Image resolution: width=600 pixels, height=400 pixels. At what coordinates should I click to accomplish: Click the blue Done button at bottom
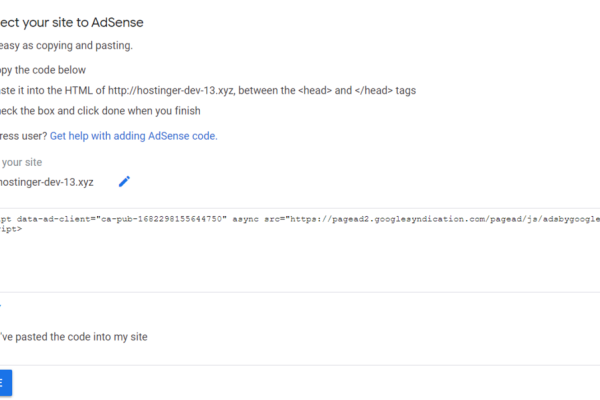pyautogui.click(x=5, y=381)
